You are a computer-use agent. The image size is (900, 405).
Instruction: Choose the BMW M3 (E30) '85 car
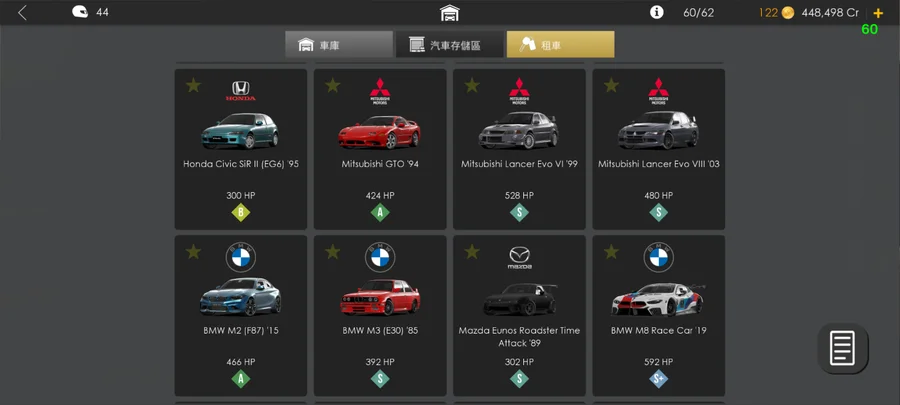(x=380, y=316)
